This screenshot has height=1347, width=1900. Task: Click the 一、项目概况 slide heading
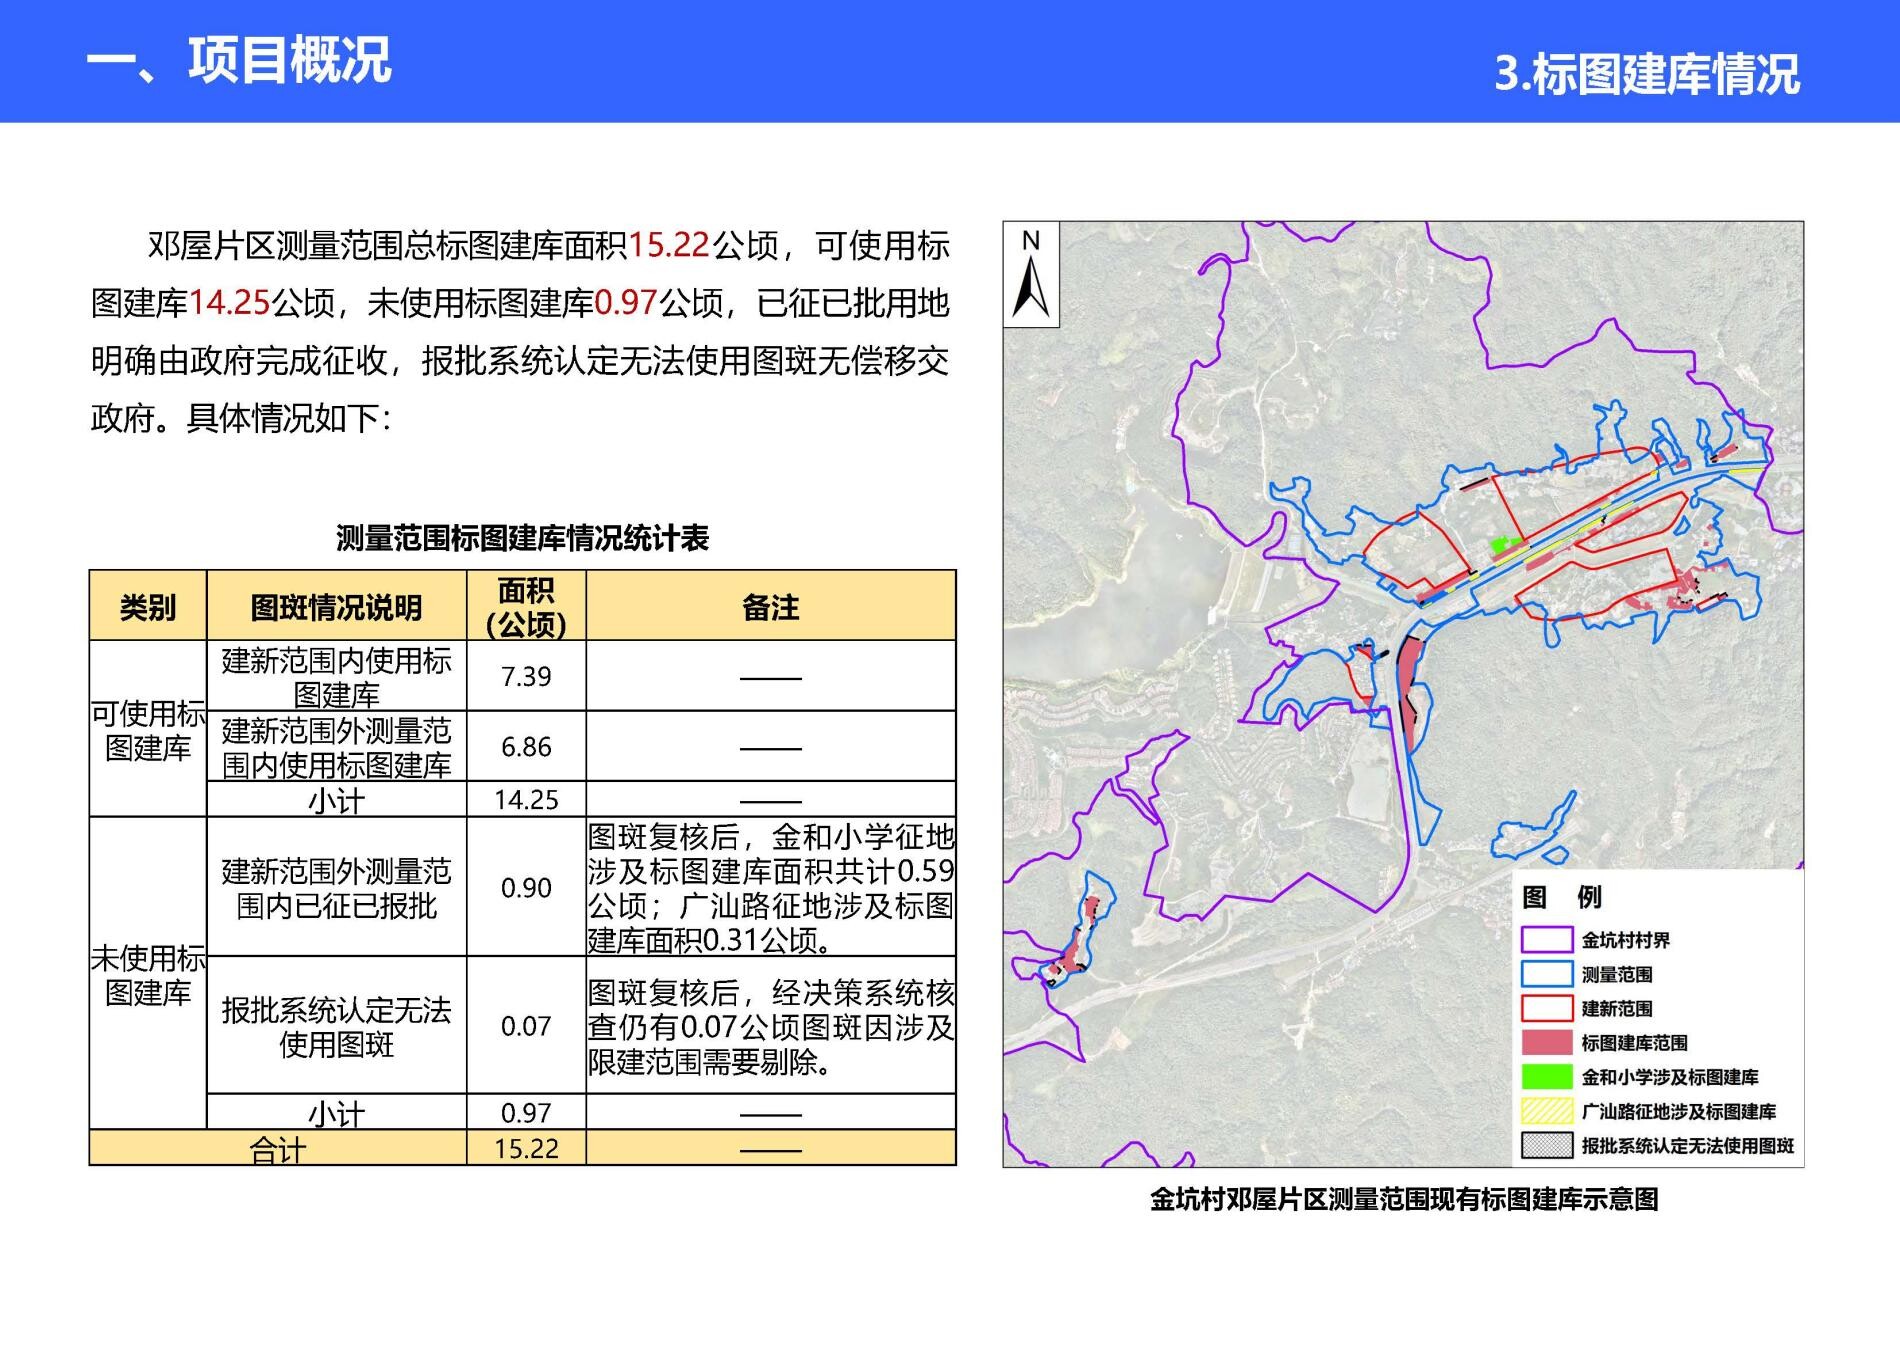coord(239,60)
